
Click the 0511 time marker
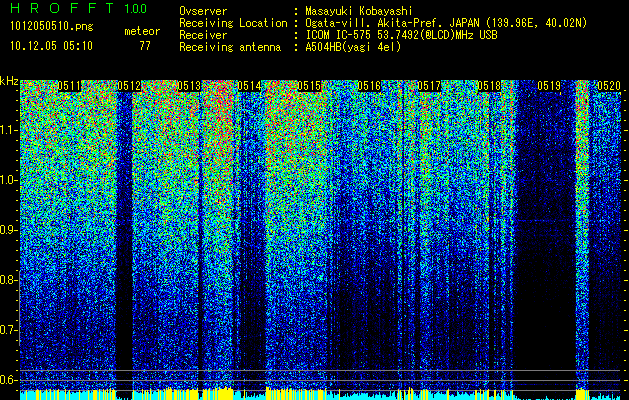[70, 86]
